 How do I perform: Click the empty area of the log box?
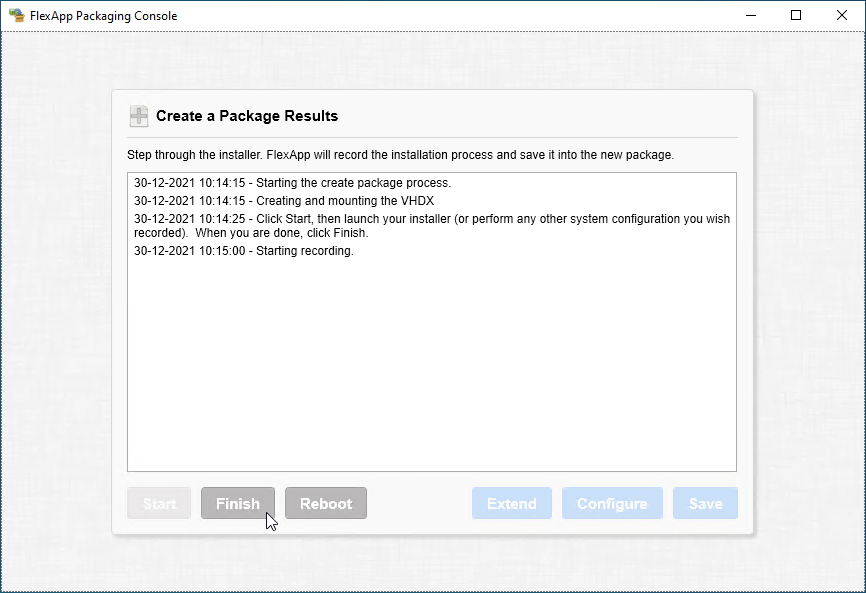tap(431, 370)
